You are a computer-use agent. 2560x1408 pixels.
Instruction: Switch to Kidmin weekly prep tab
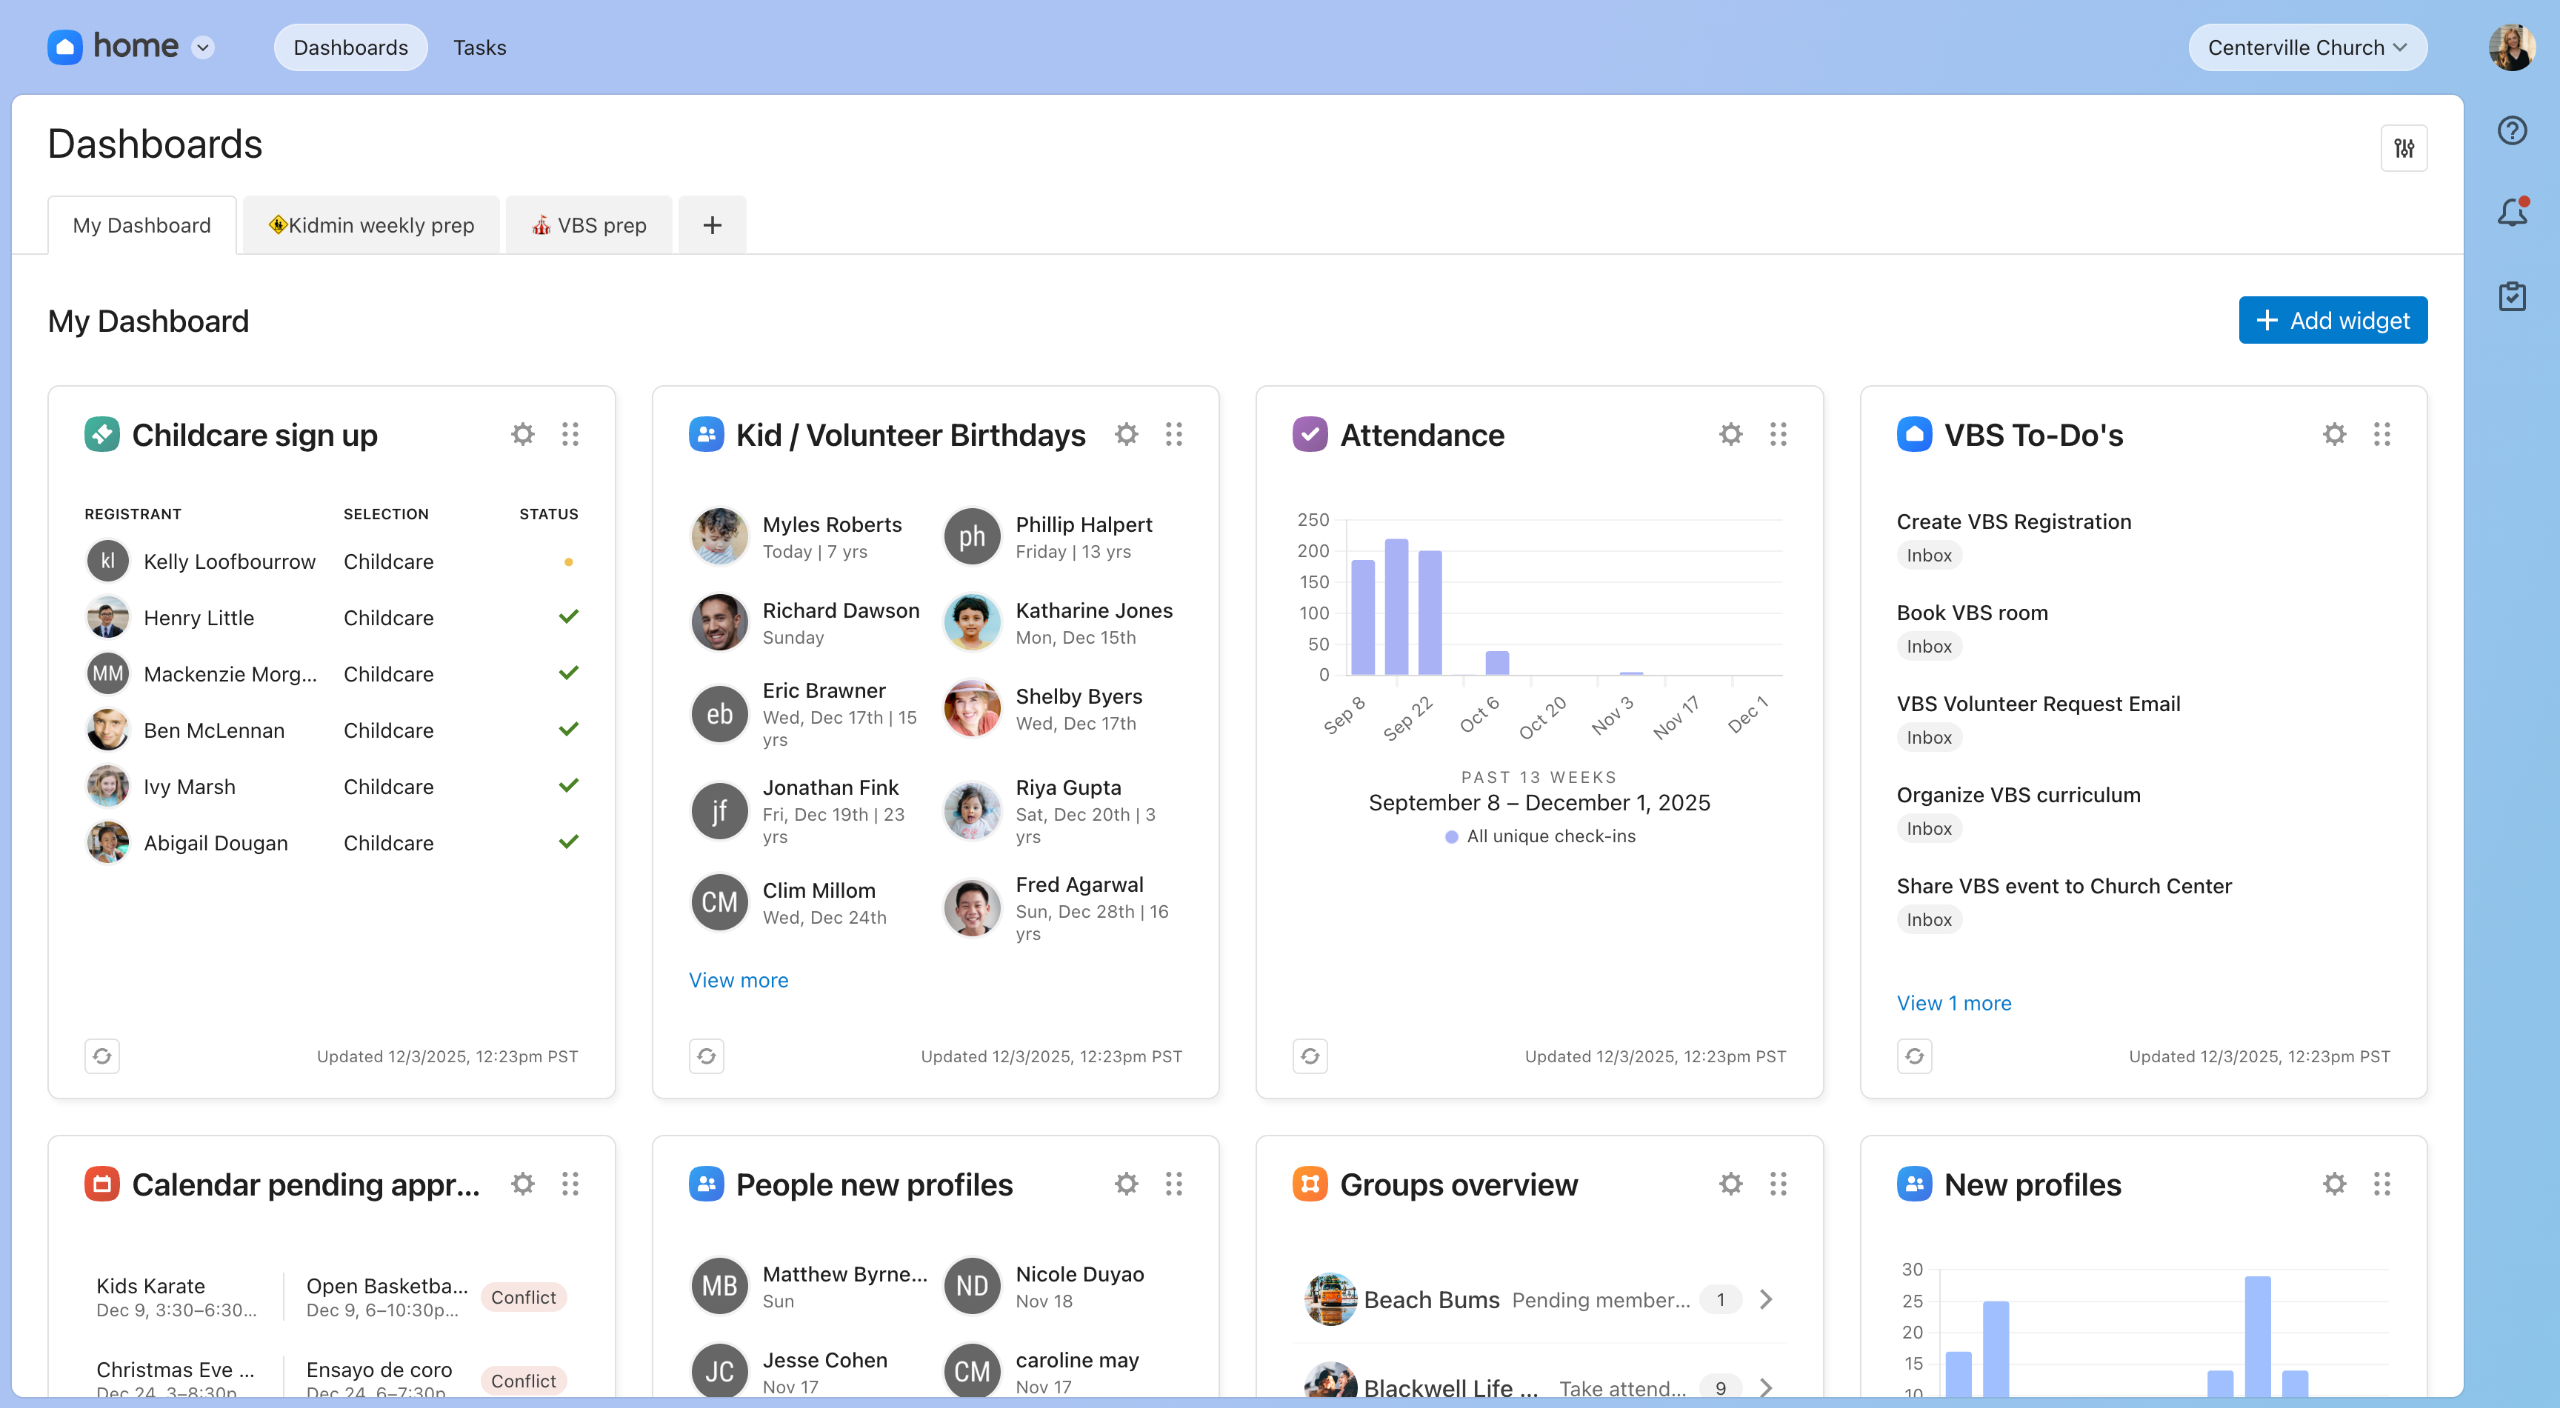tap(371, 225)
